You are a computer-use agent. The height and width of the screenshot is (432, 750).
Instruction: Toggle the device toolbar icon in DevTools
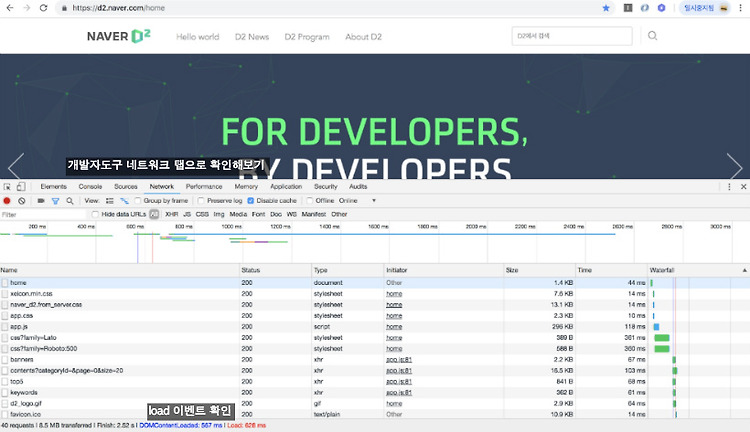(x=21, y=187)
